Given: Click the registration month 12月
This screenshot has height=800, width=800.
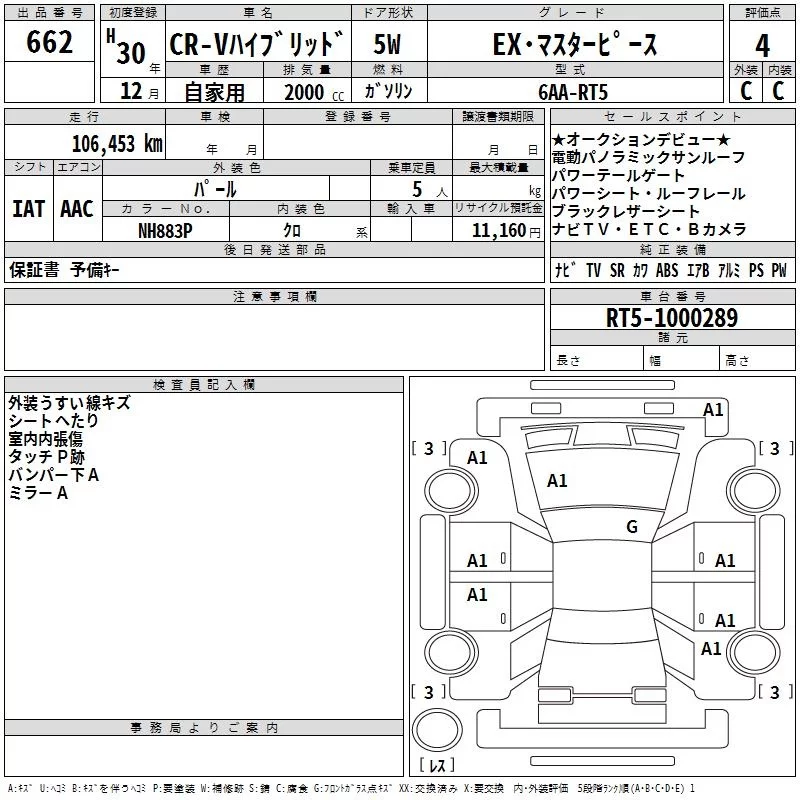Looking at the screenshot, I should (139, 91).
